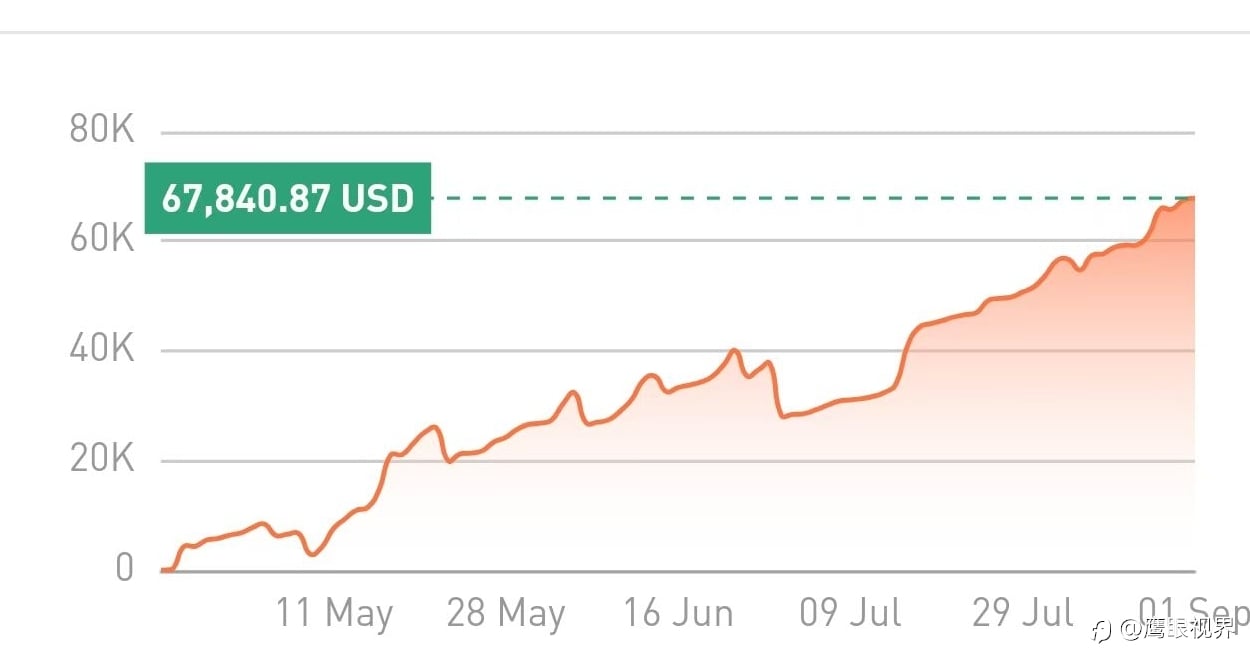Click the 67,840.87 USD price tag

click(x=288, y=198)
